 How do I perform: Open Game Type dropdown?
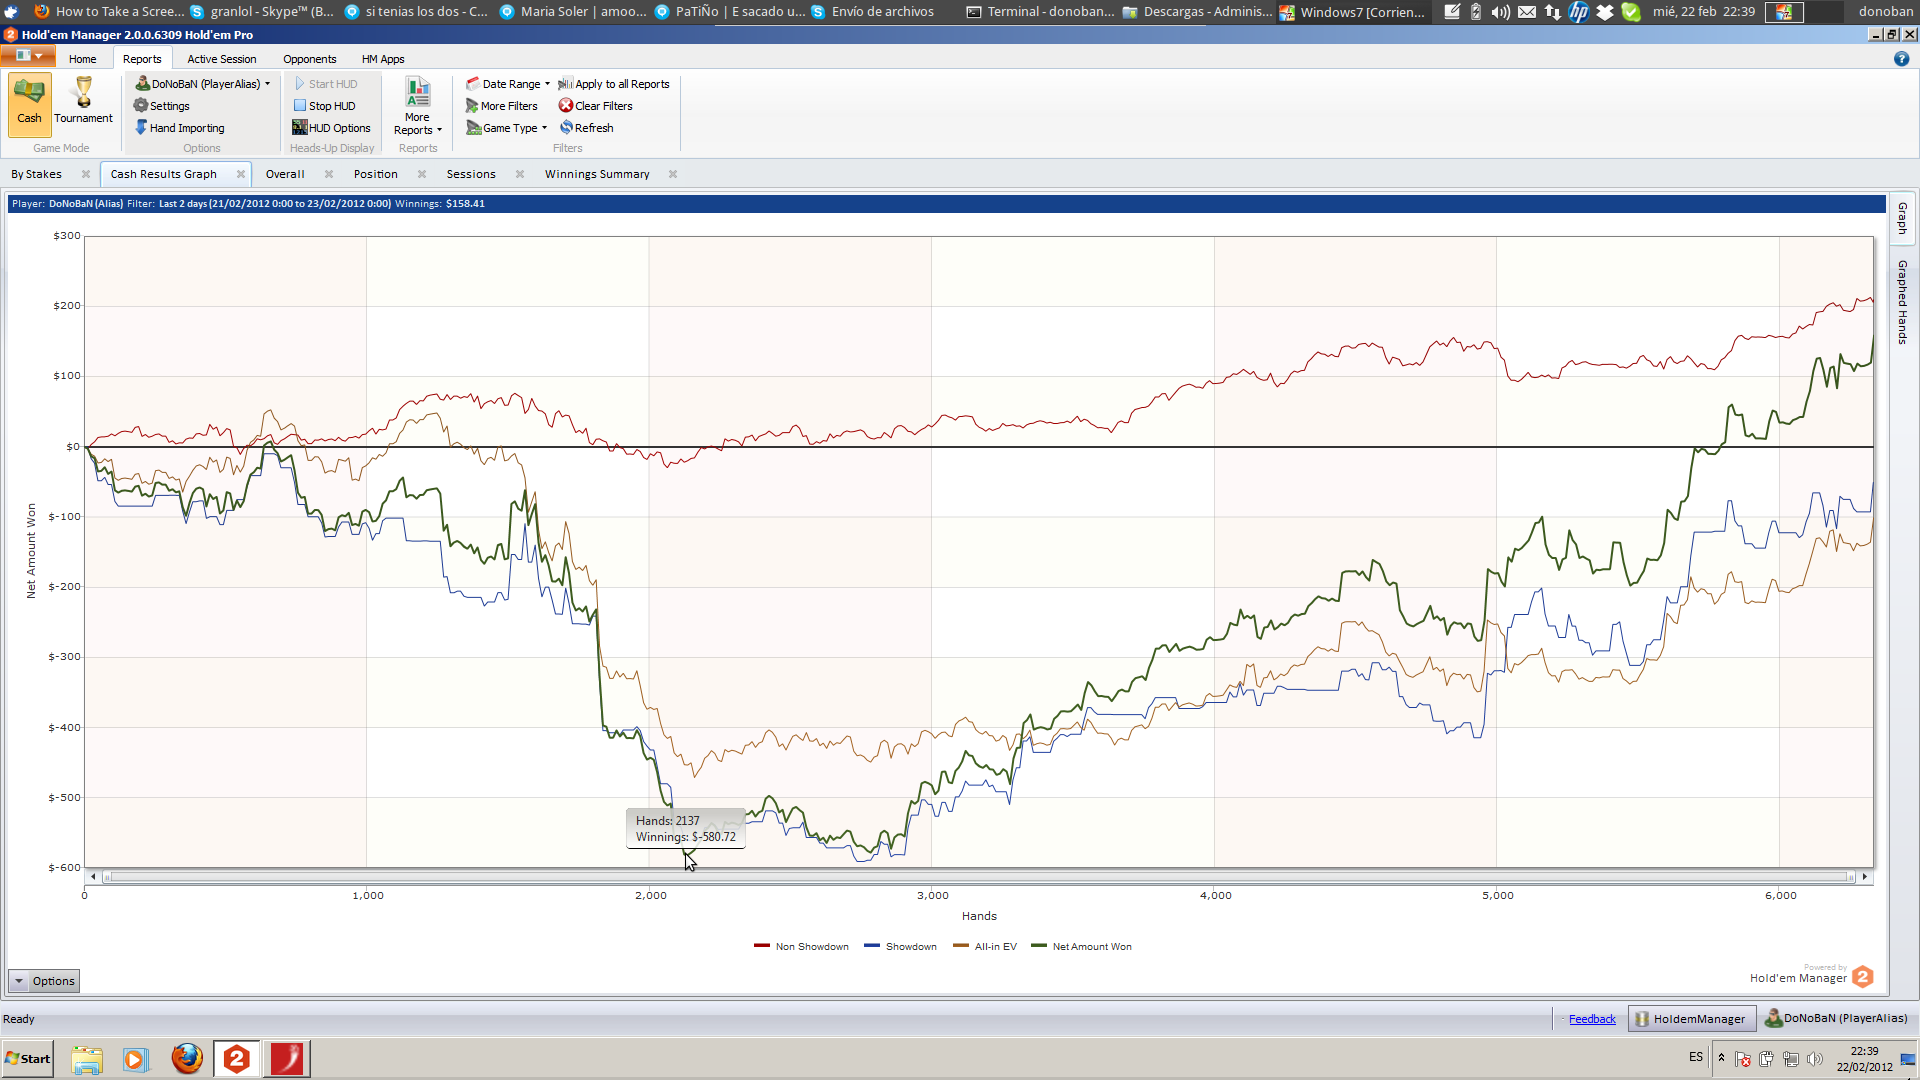pyautogui.click(x=507, y=128)
